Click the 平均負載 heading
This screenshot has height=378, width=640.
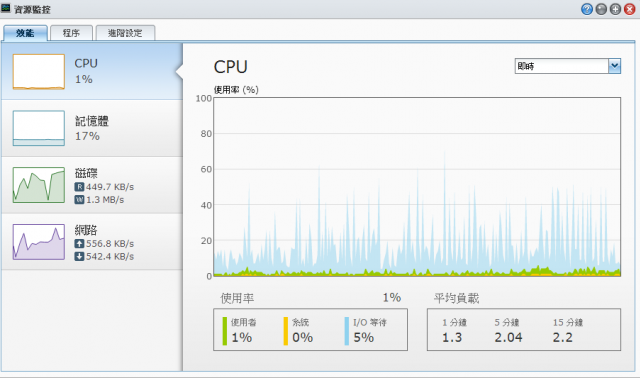tap(456, 298)
